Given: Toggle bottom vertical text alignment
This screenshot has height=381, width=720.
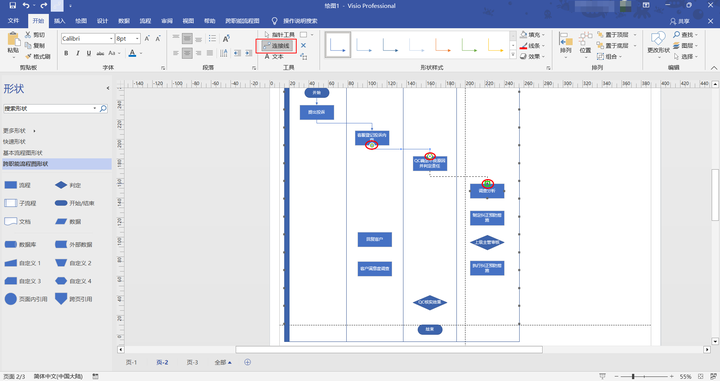Looking at the screenshot, I should [x=198, y=39].
